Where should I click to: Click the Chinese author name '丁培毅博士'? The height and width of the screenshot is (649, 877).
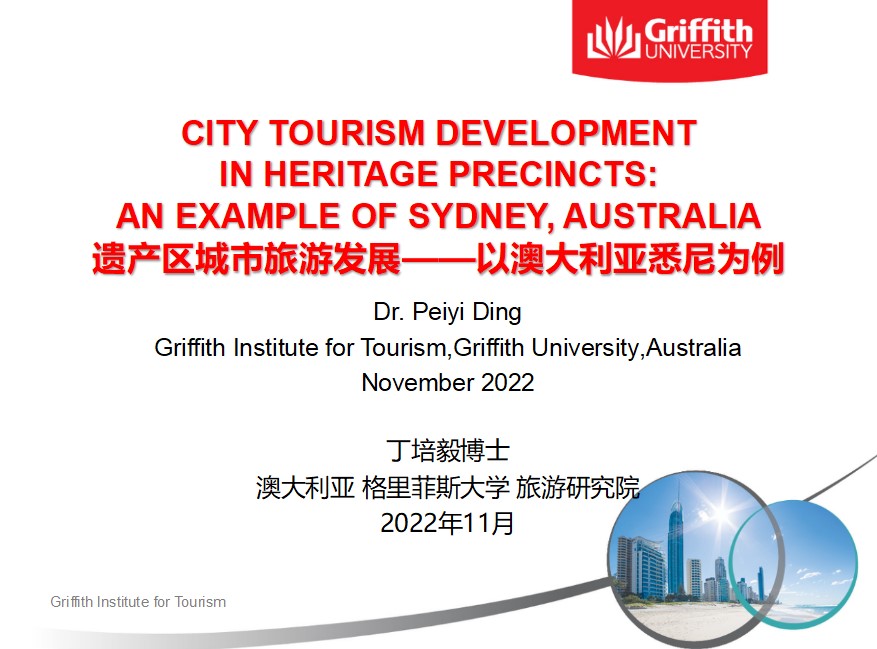pyautogui.click(x=447, y=450)
